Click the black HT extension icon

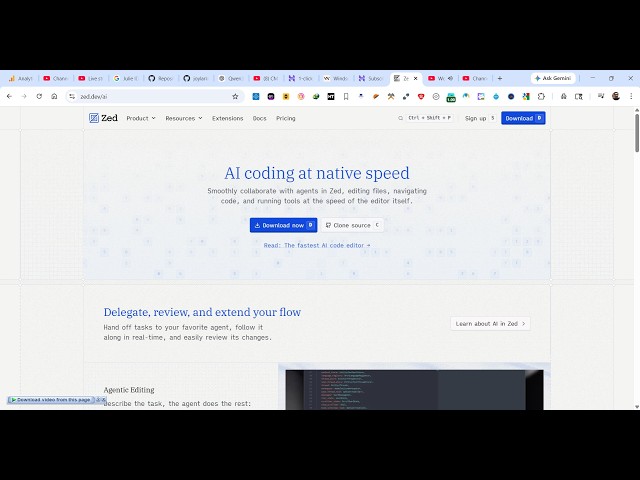point(331,96)
